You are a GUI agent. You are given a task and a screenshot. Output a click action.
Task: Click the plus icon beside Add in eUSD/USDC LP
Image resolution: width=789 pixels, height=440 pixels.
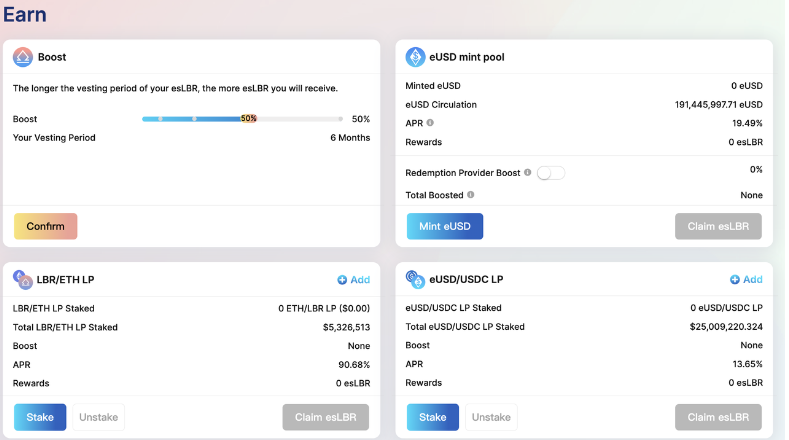pyautogui.click(x=735, y=279)
